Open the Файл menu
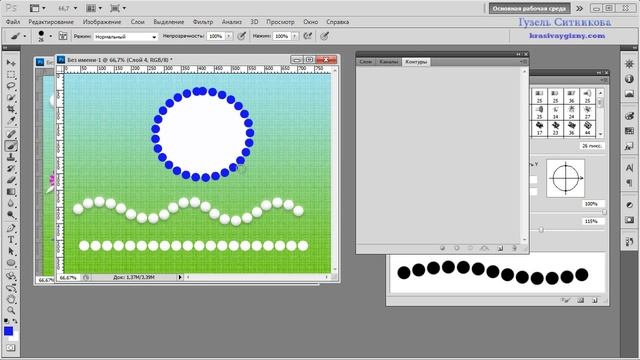Viewport: 640px width, 360px height. 13,22
